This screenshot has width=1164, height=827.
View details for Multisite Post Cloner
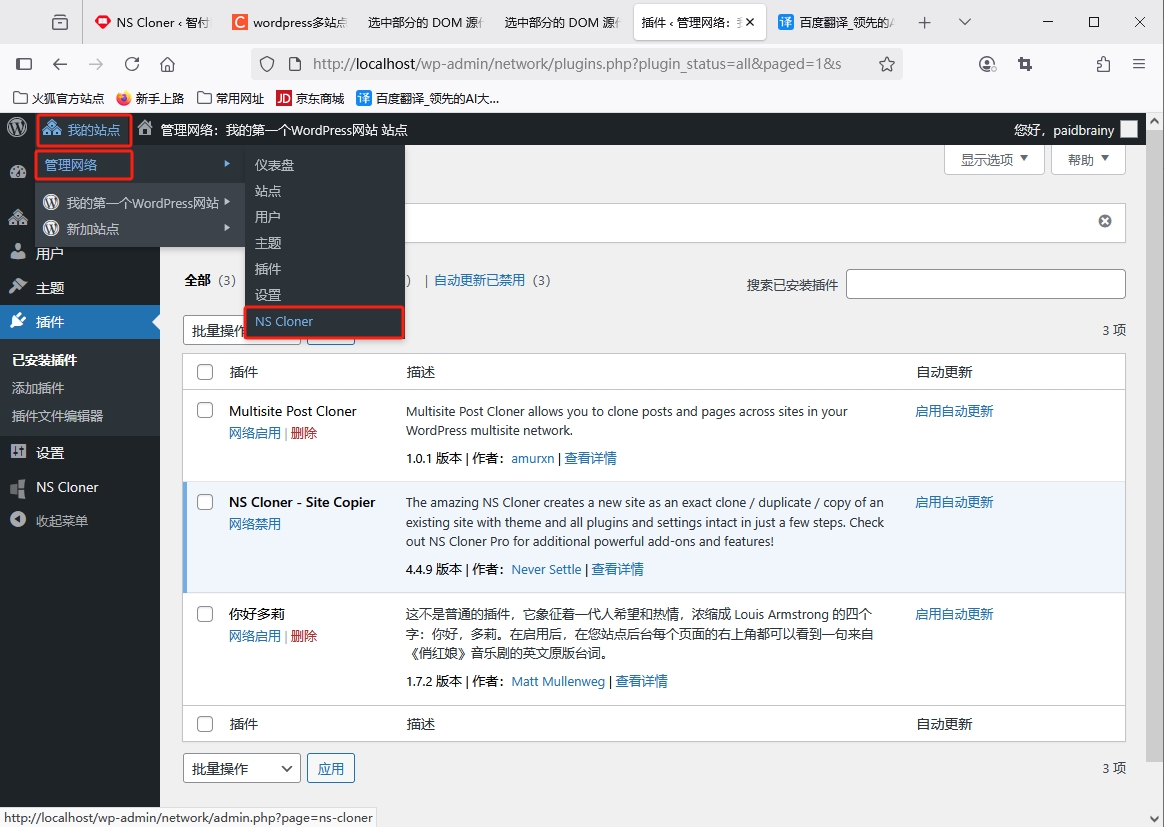590,458
